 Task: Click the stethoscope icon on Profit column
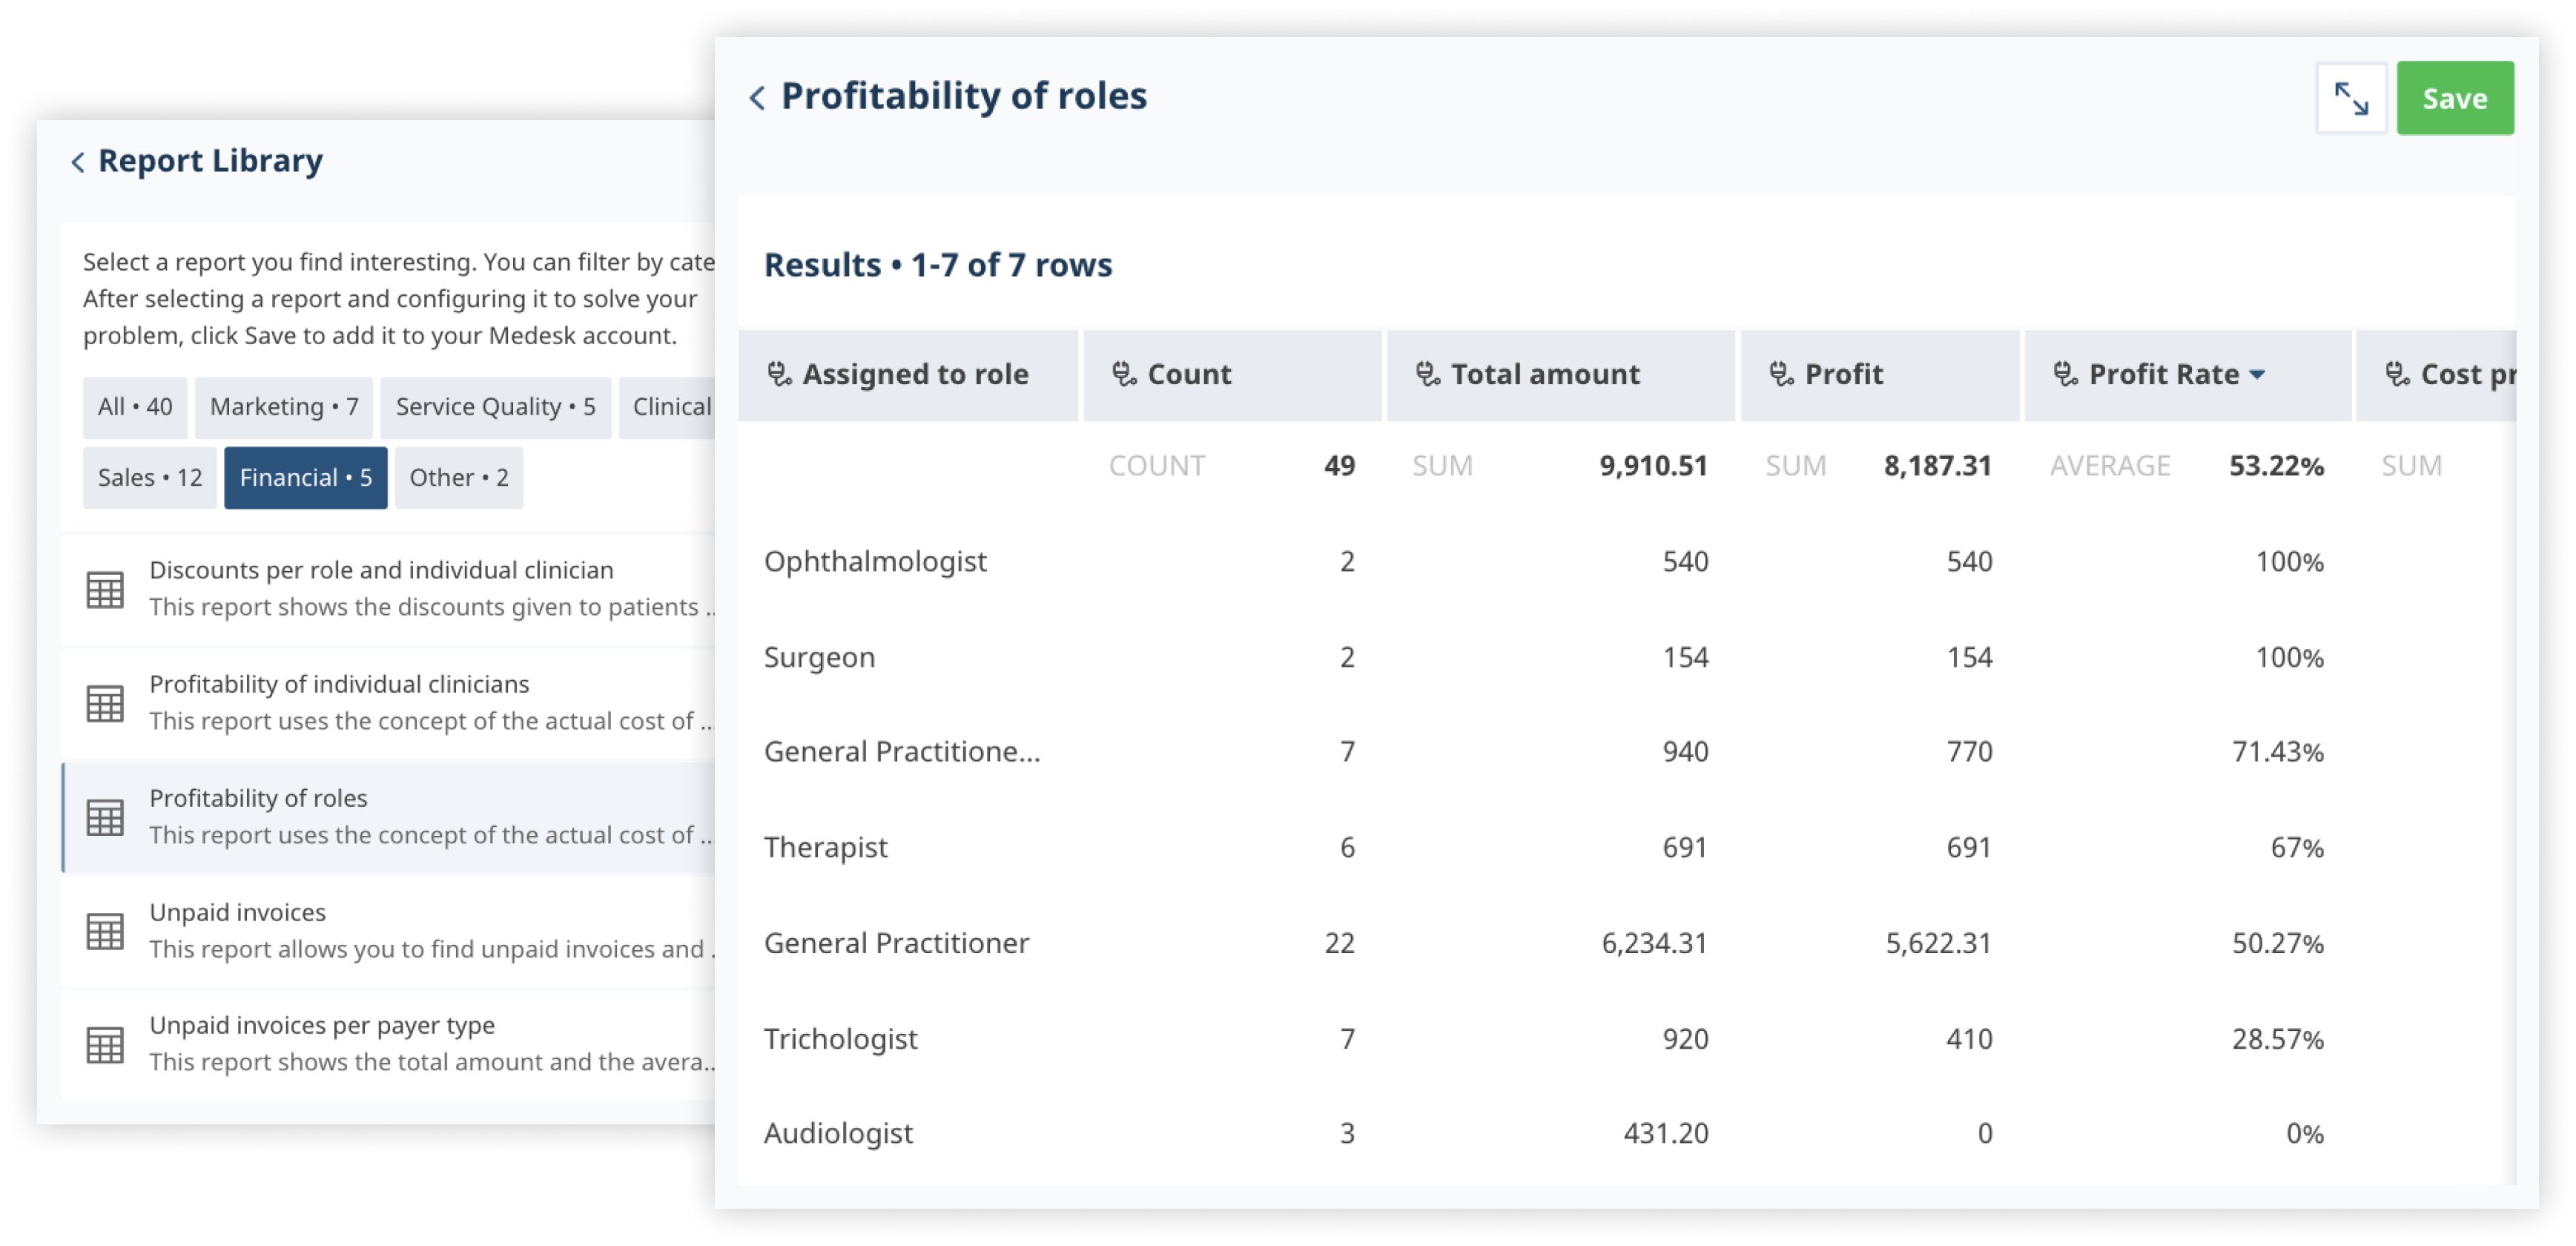pos(1779,373)
